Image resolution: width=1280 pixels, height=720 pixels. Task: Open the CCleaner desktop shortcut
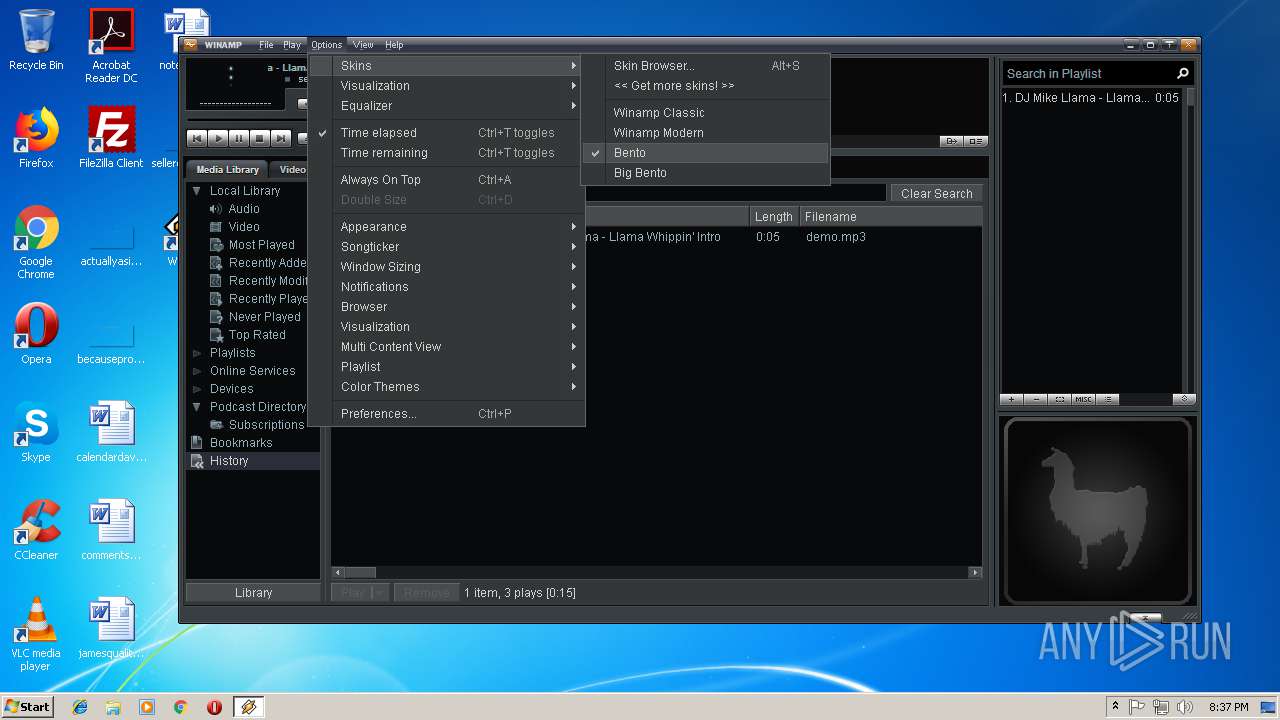36,530
